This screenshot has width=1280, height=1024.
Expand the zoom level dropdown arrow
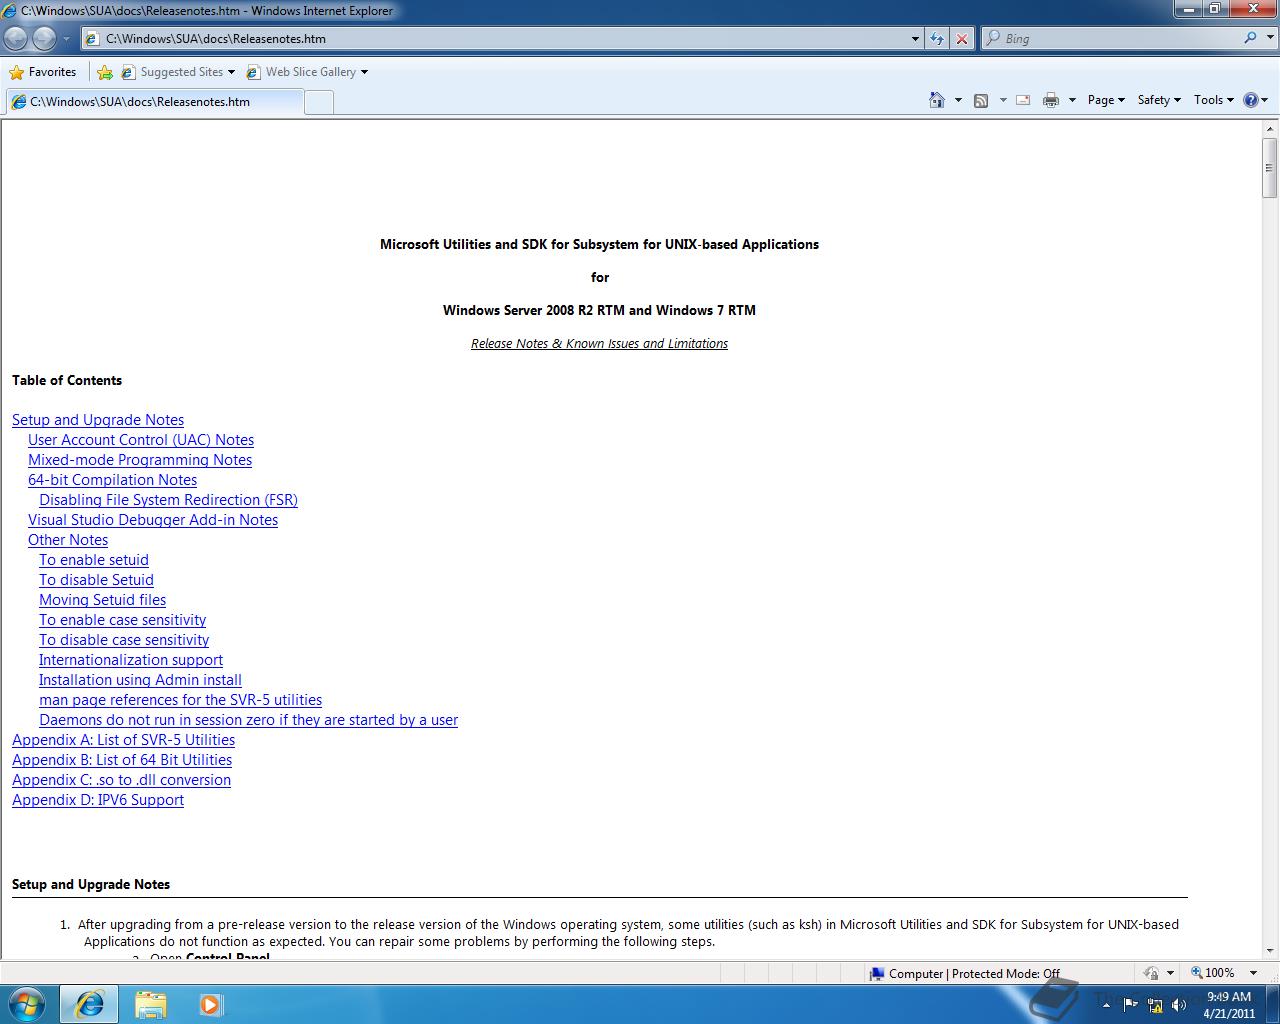point(1253,973)
